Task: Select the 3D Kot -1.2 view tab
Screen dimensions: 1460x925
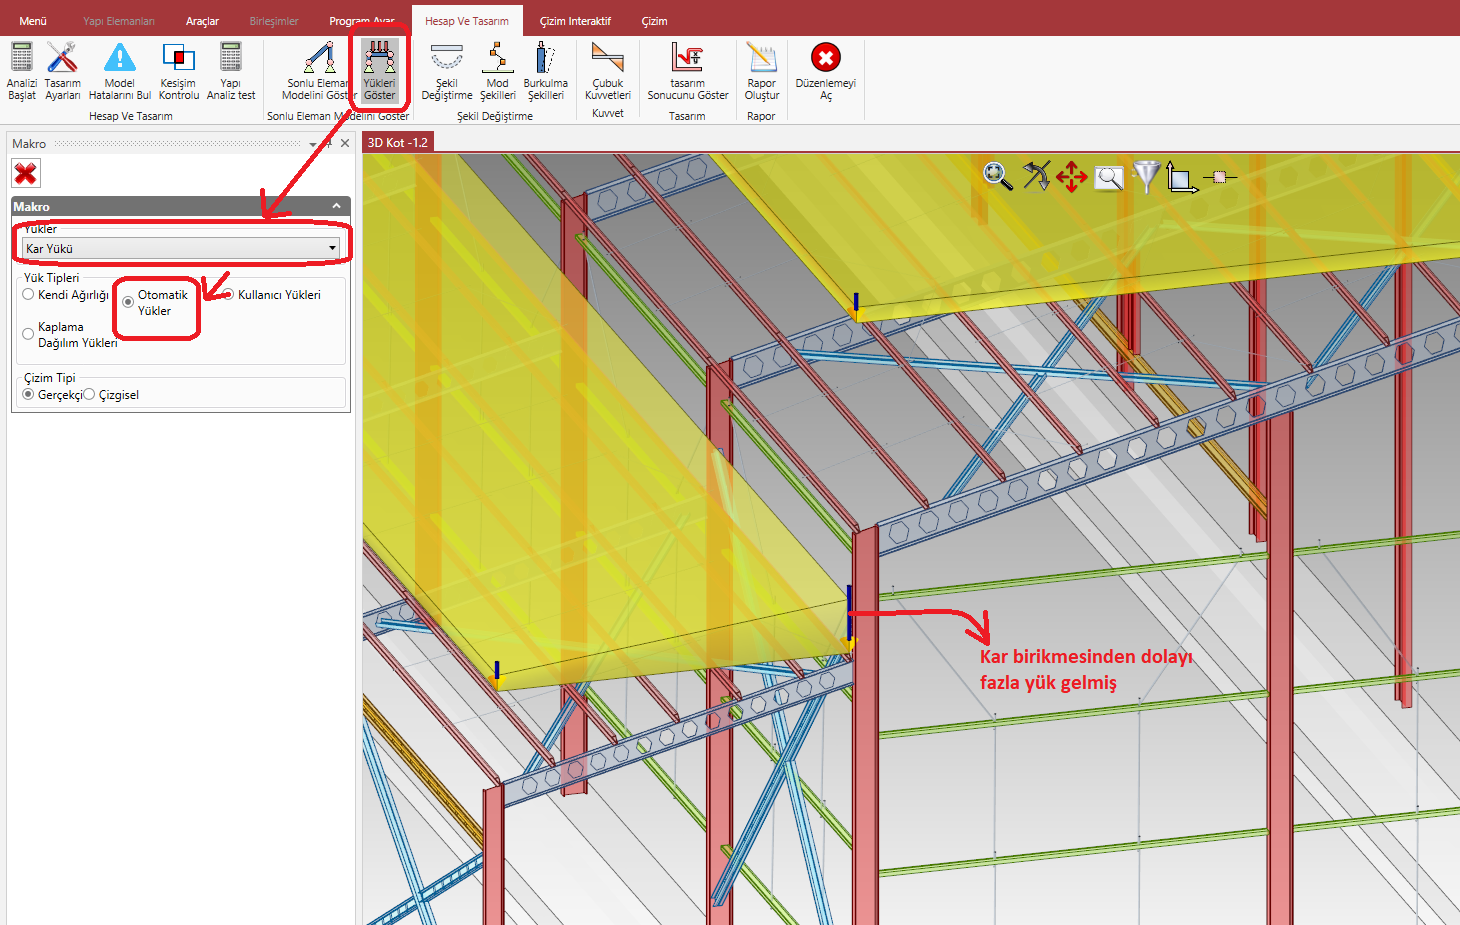Action: [397, 143]
